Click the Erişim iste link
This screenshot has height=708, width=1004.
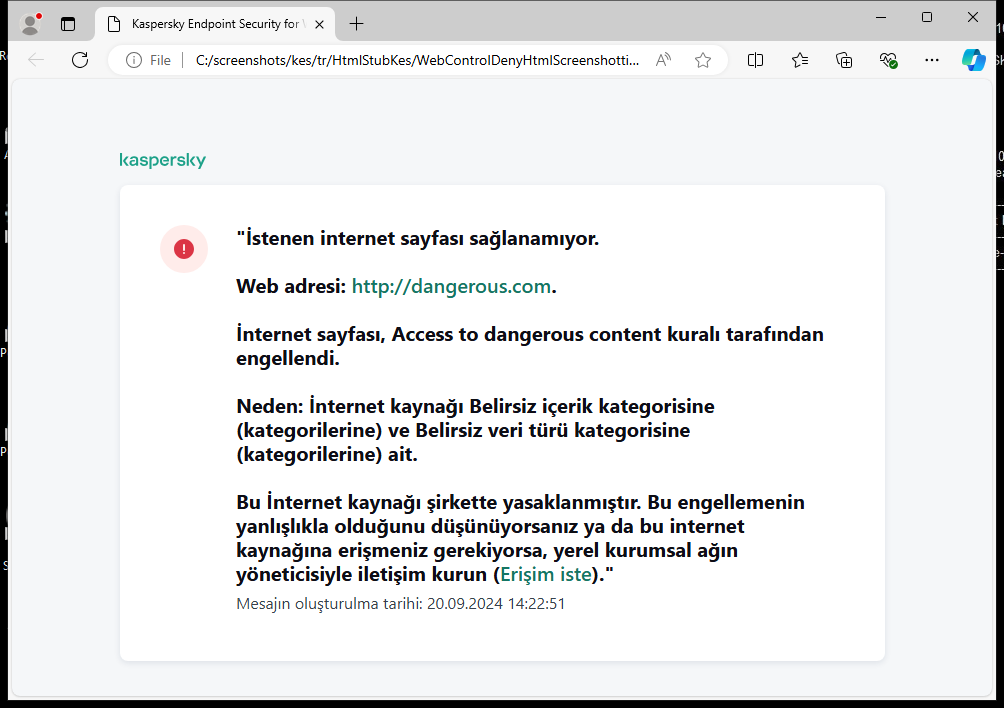coord(546,574)
